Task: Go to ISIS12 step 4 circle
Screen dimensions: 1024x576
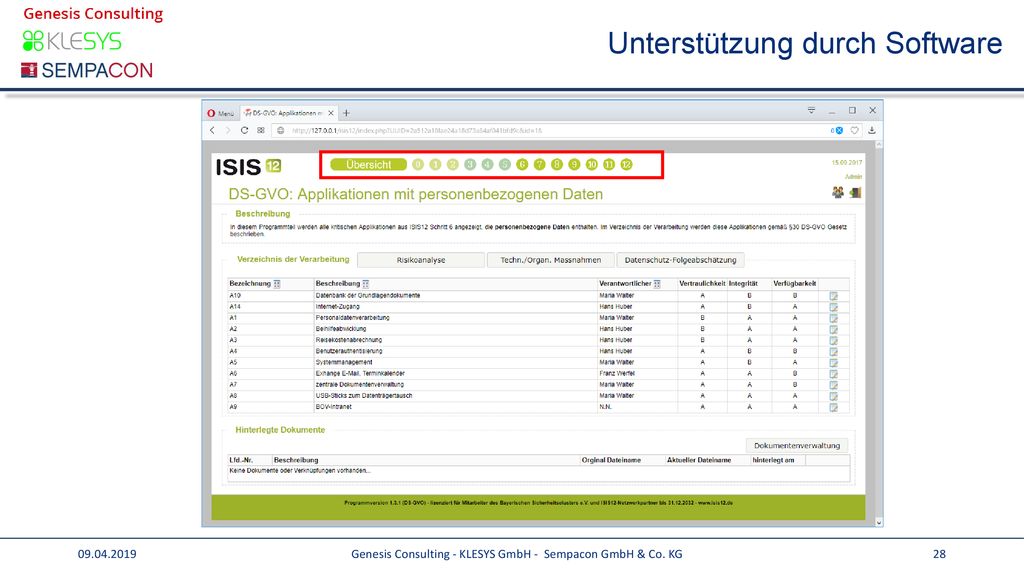Action: click(x=487, y=165)
